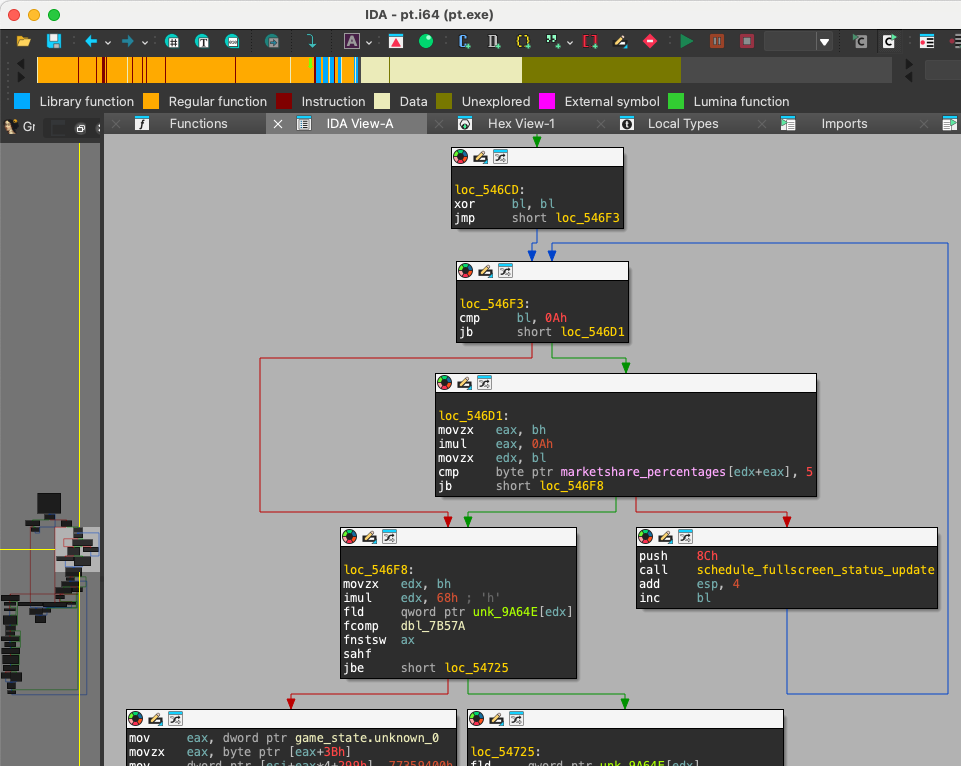This screenshot has height=766, width=961.
Task: Open the back-history dropdown arrow
Action: tap(108, 42)
